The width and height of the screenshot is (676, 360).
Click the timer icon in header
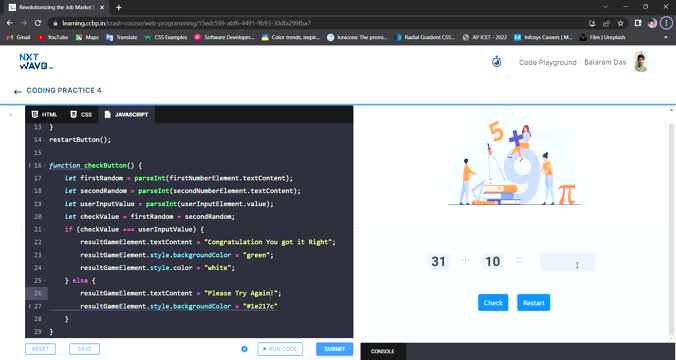point(497,62)
